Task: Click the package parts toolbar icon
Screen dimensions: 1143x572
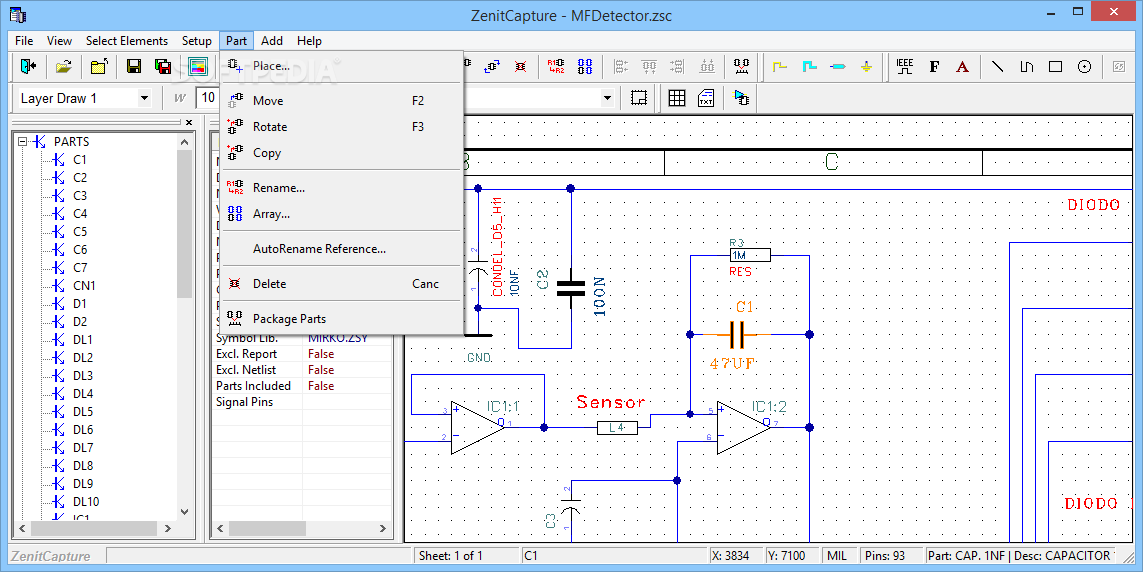Action: click(741, 66)
